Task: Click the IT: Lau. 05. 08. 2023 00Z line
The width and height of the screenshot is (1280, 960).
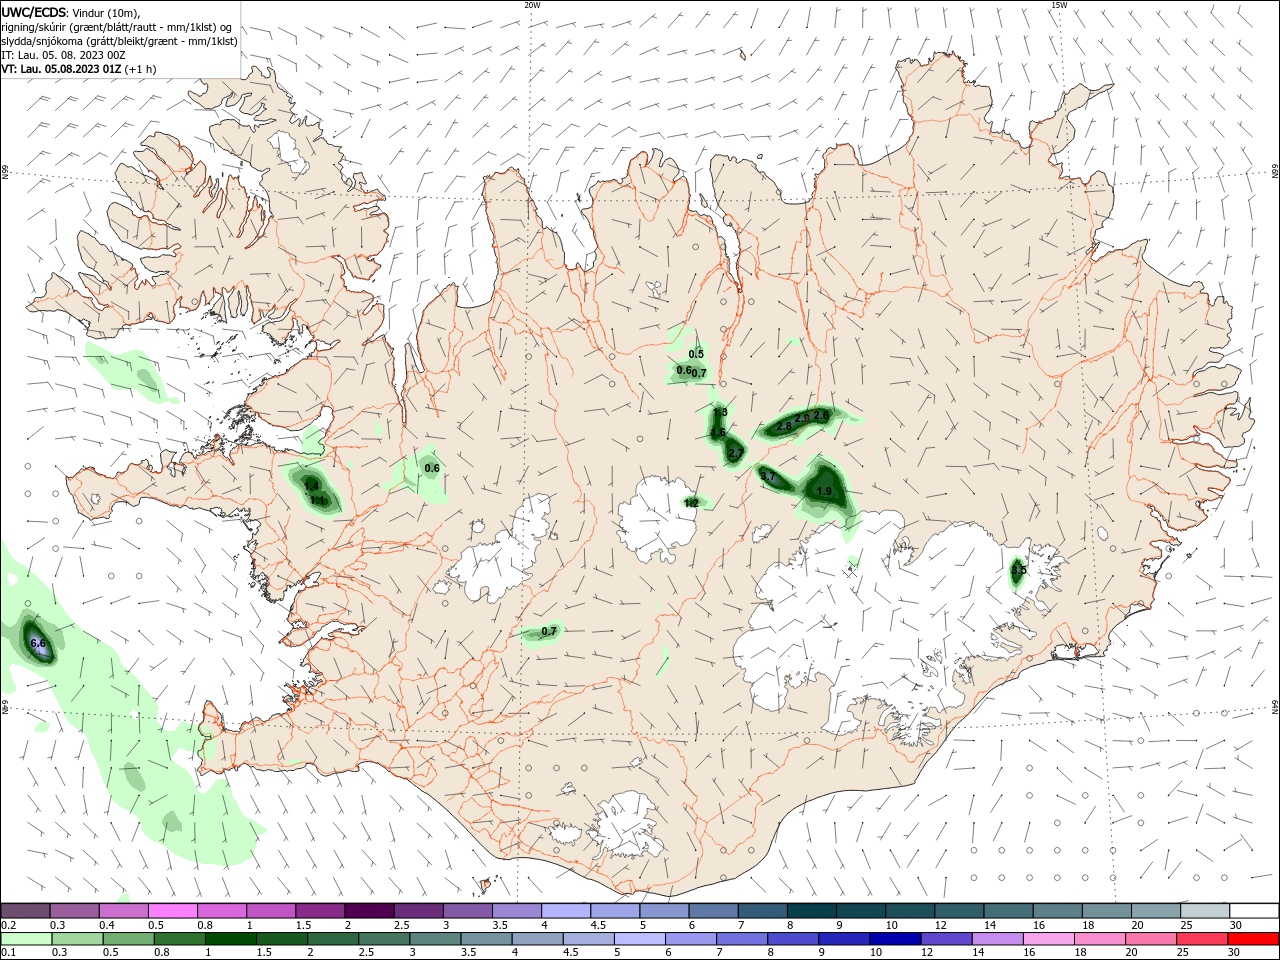Action: 63,55
